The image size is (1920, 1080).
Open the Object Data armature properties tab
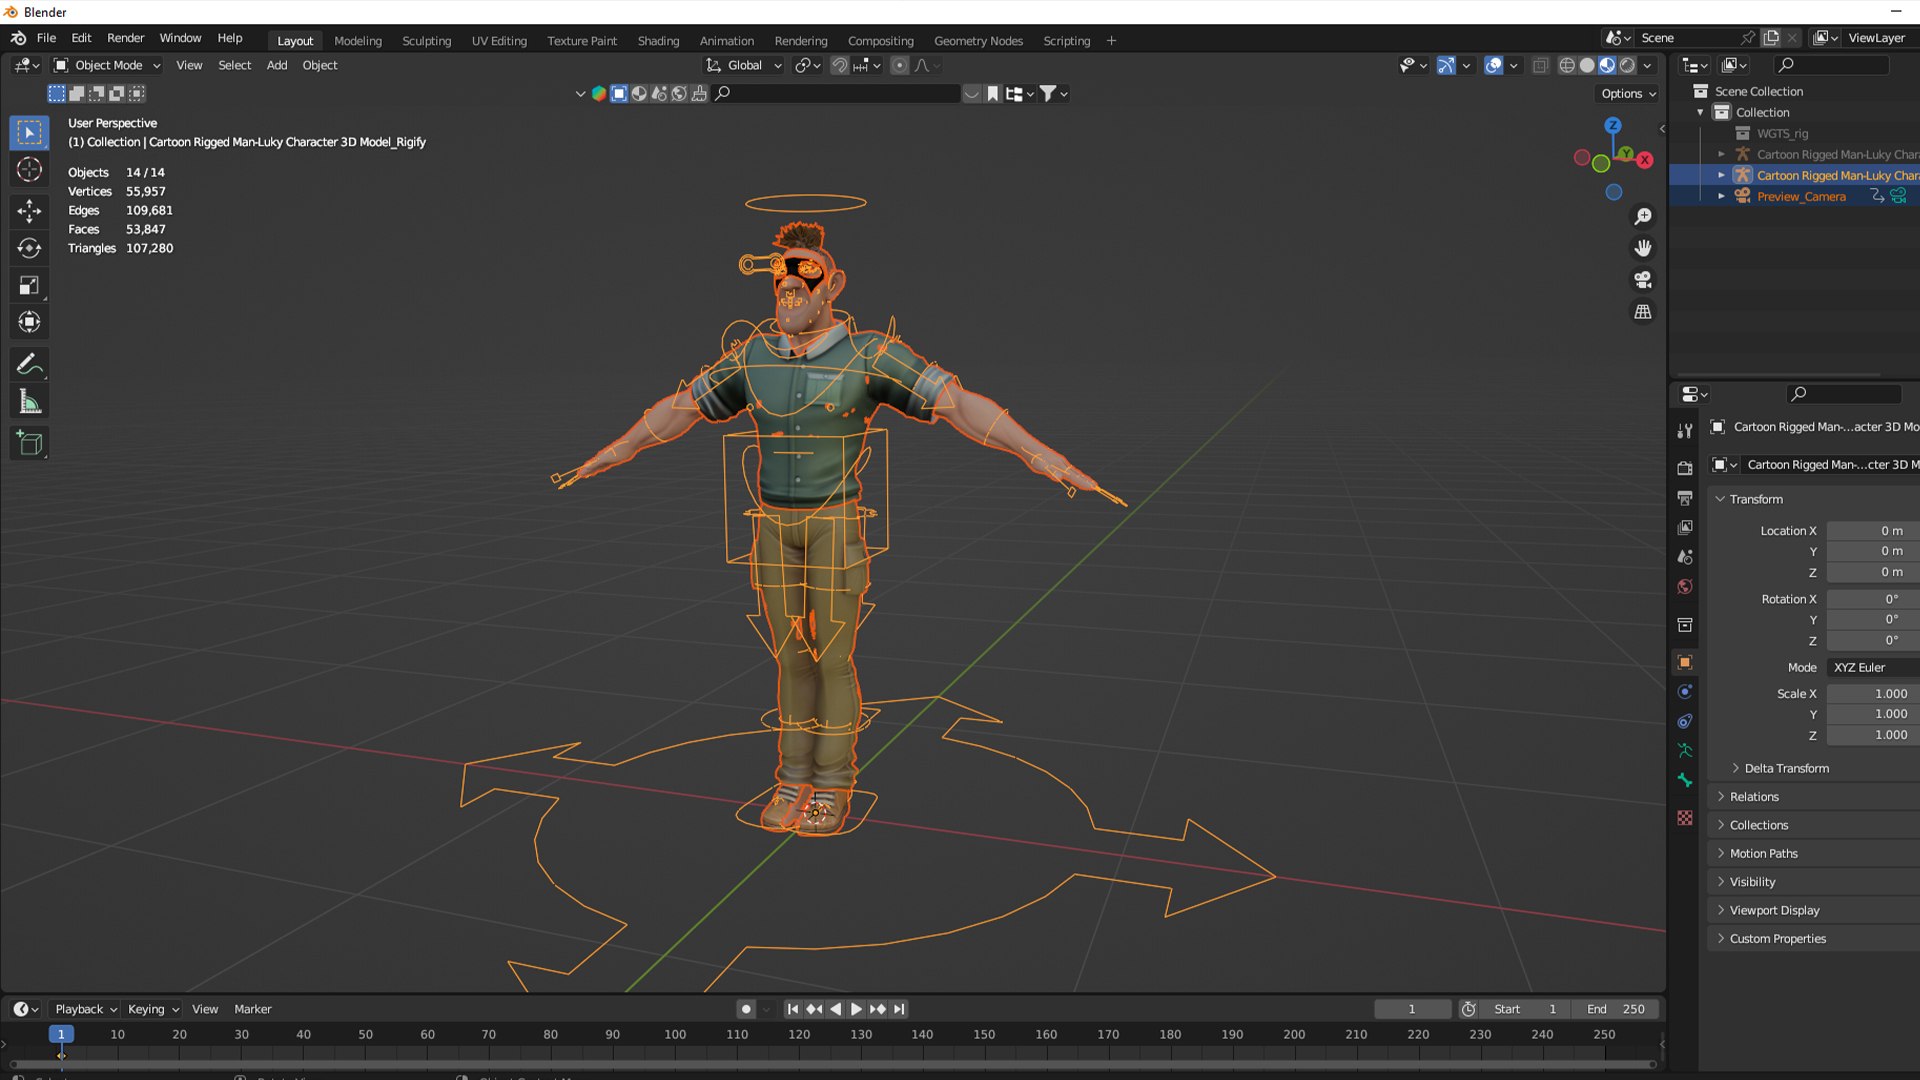1685,751
